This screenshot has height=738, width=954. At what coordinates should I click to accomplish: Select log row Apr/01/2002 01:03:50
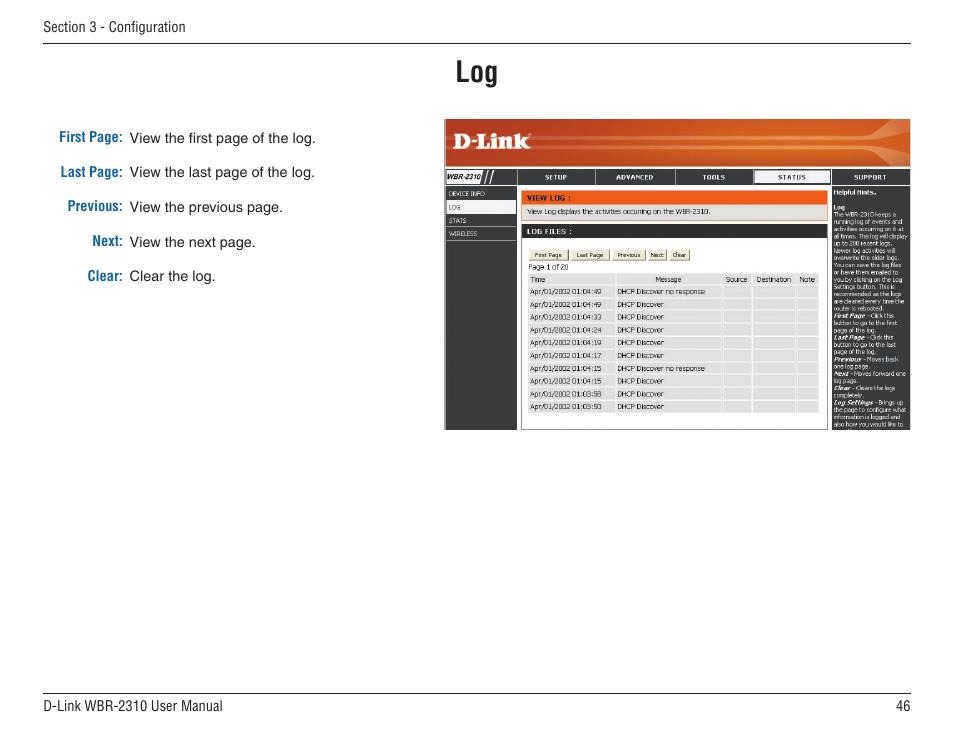[x=673, y=406]
